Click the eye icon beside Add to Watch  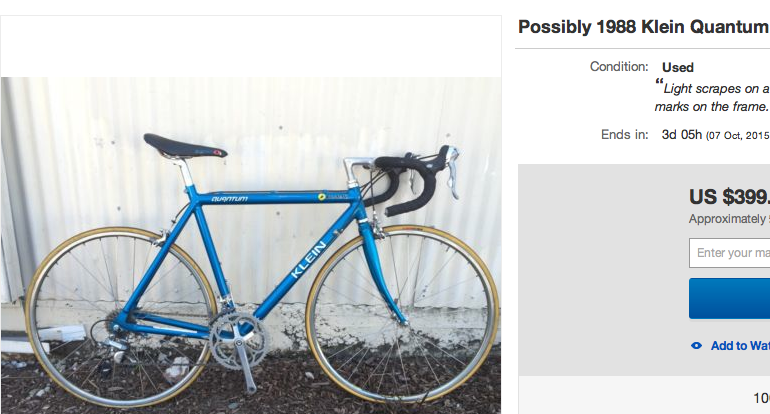pos(696,346)
